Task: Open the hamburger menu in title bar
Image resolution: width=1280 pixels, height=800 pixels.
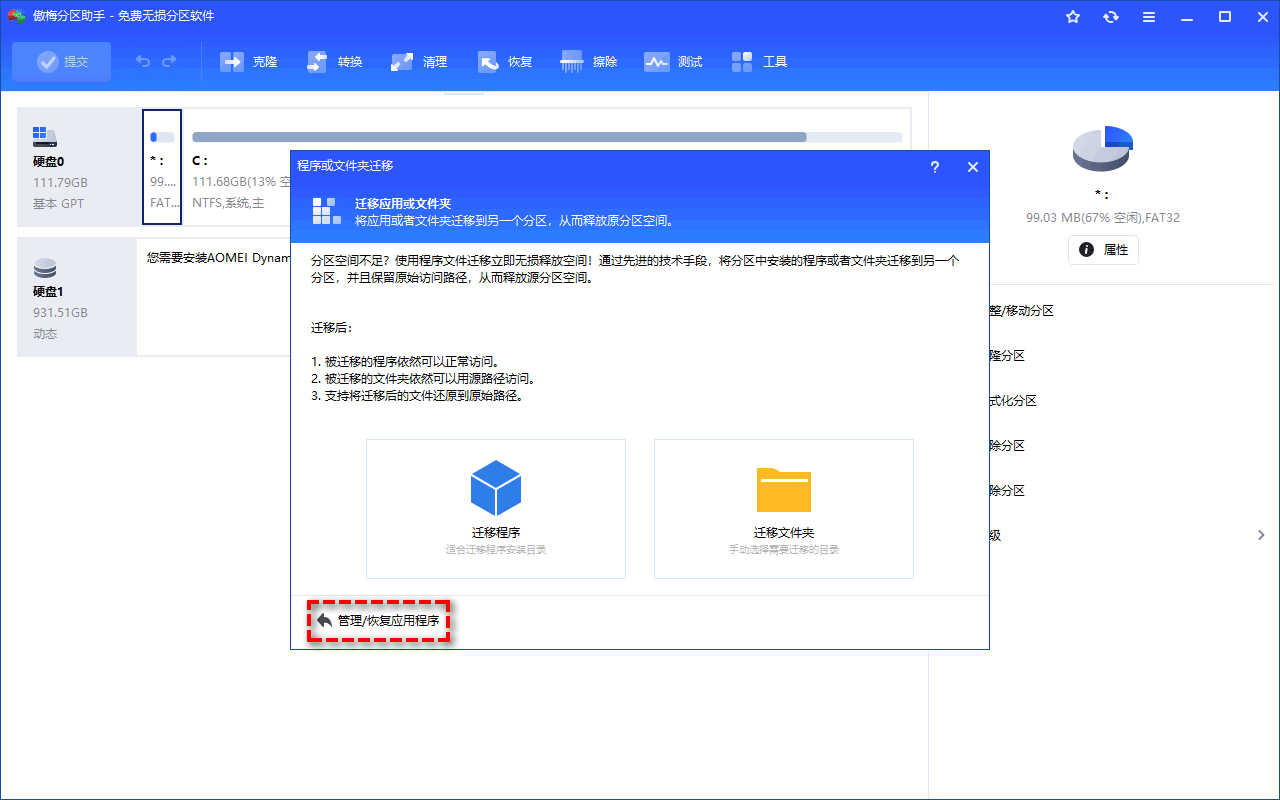Action: tap(1148, 16)
